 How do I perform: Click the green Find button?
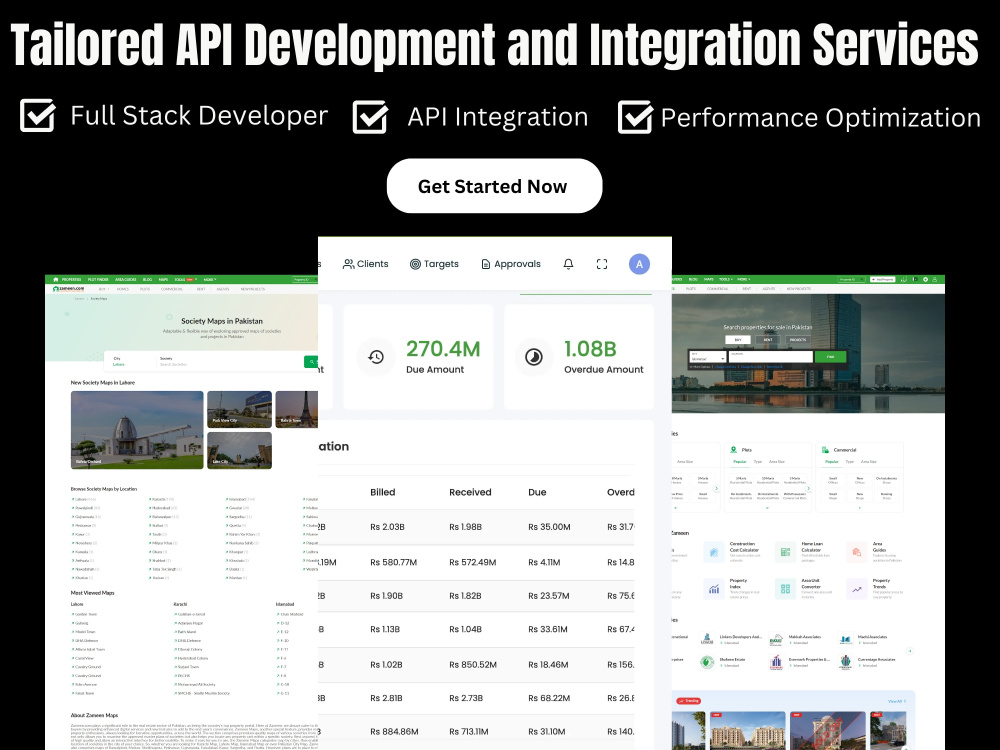830,357
